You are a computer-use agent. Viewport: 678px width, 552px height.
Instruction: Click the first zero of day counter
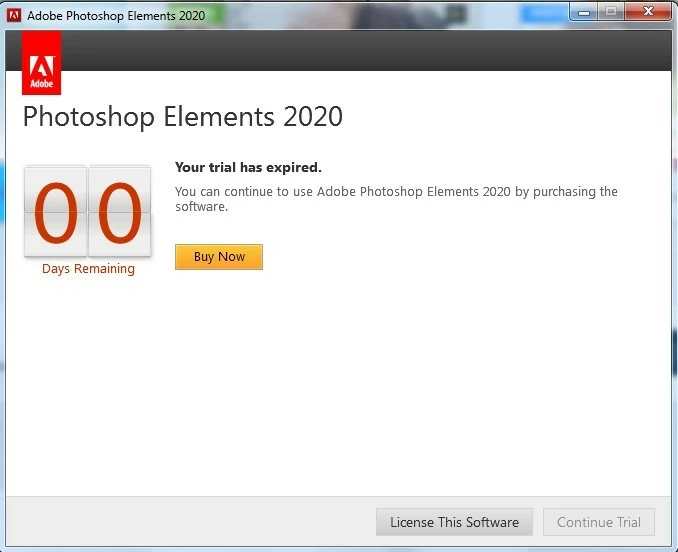[x=55, y=211]
